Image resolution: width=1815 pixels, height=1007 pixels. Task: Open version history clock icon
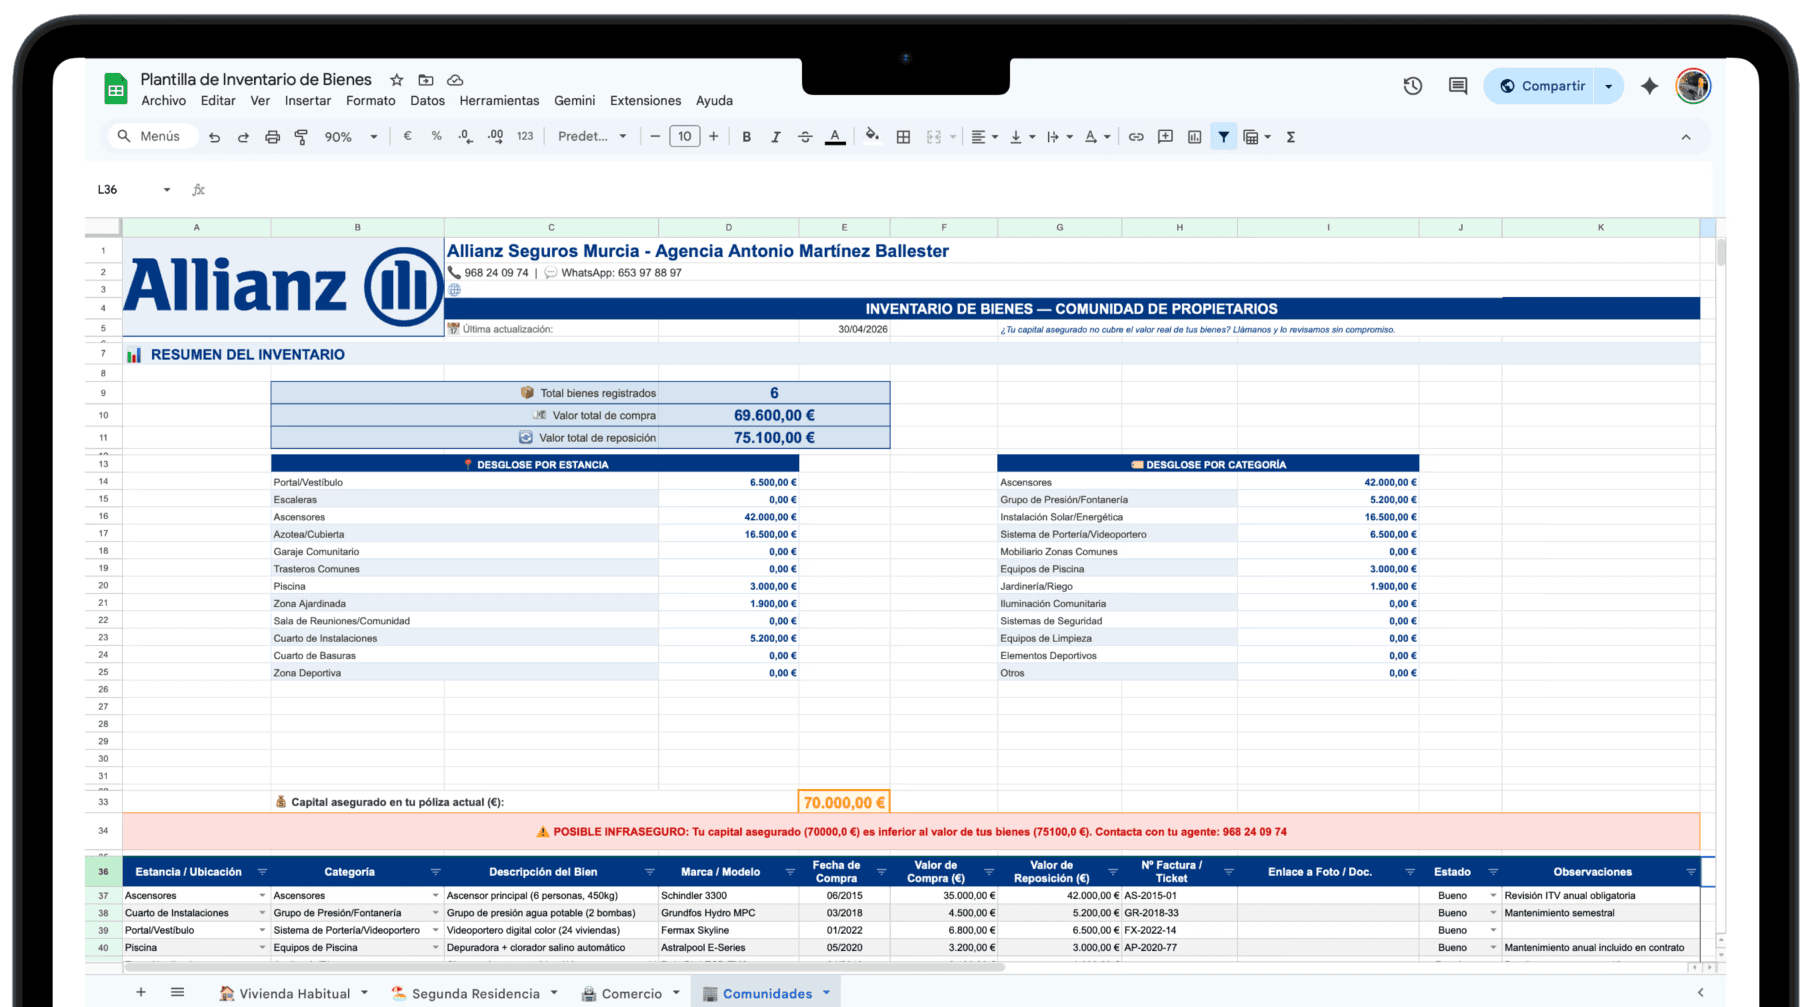1412,86
